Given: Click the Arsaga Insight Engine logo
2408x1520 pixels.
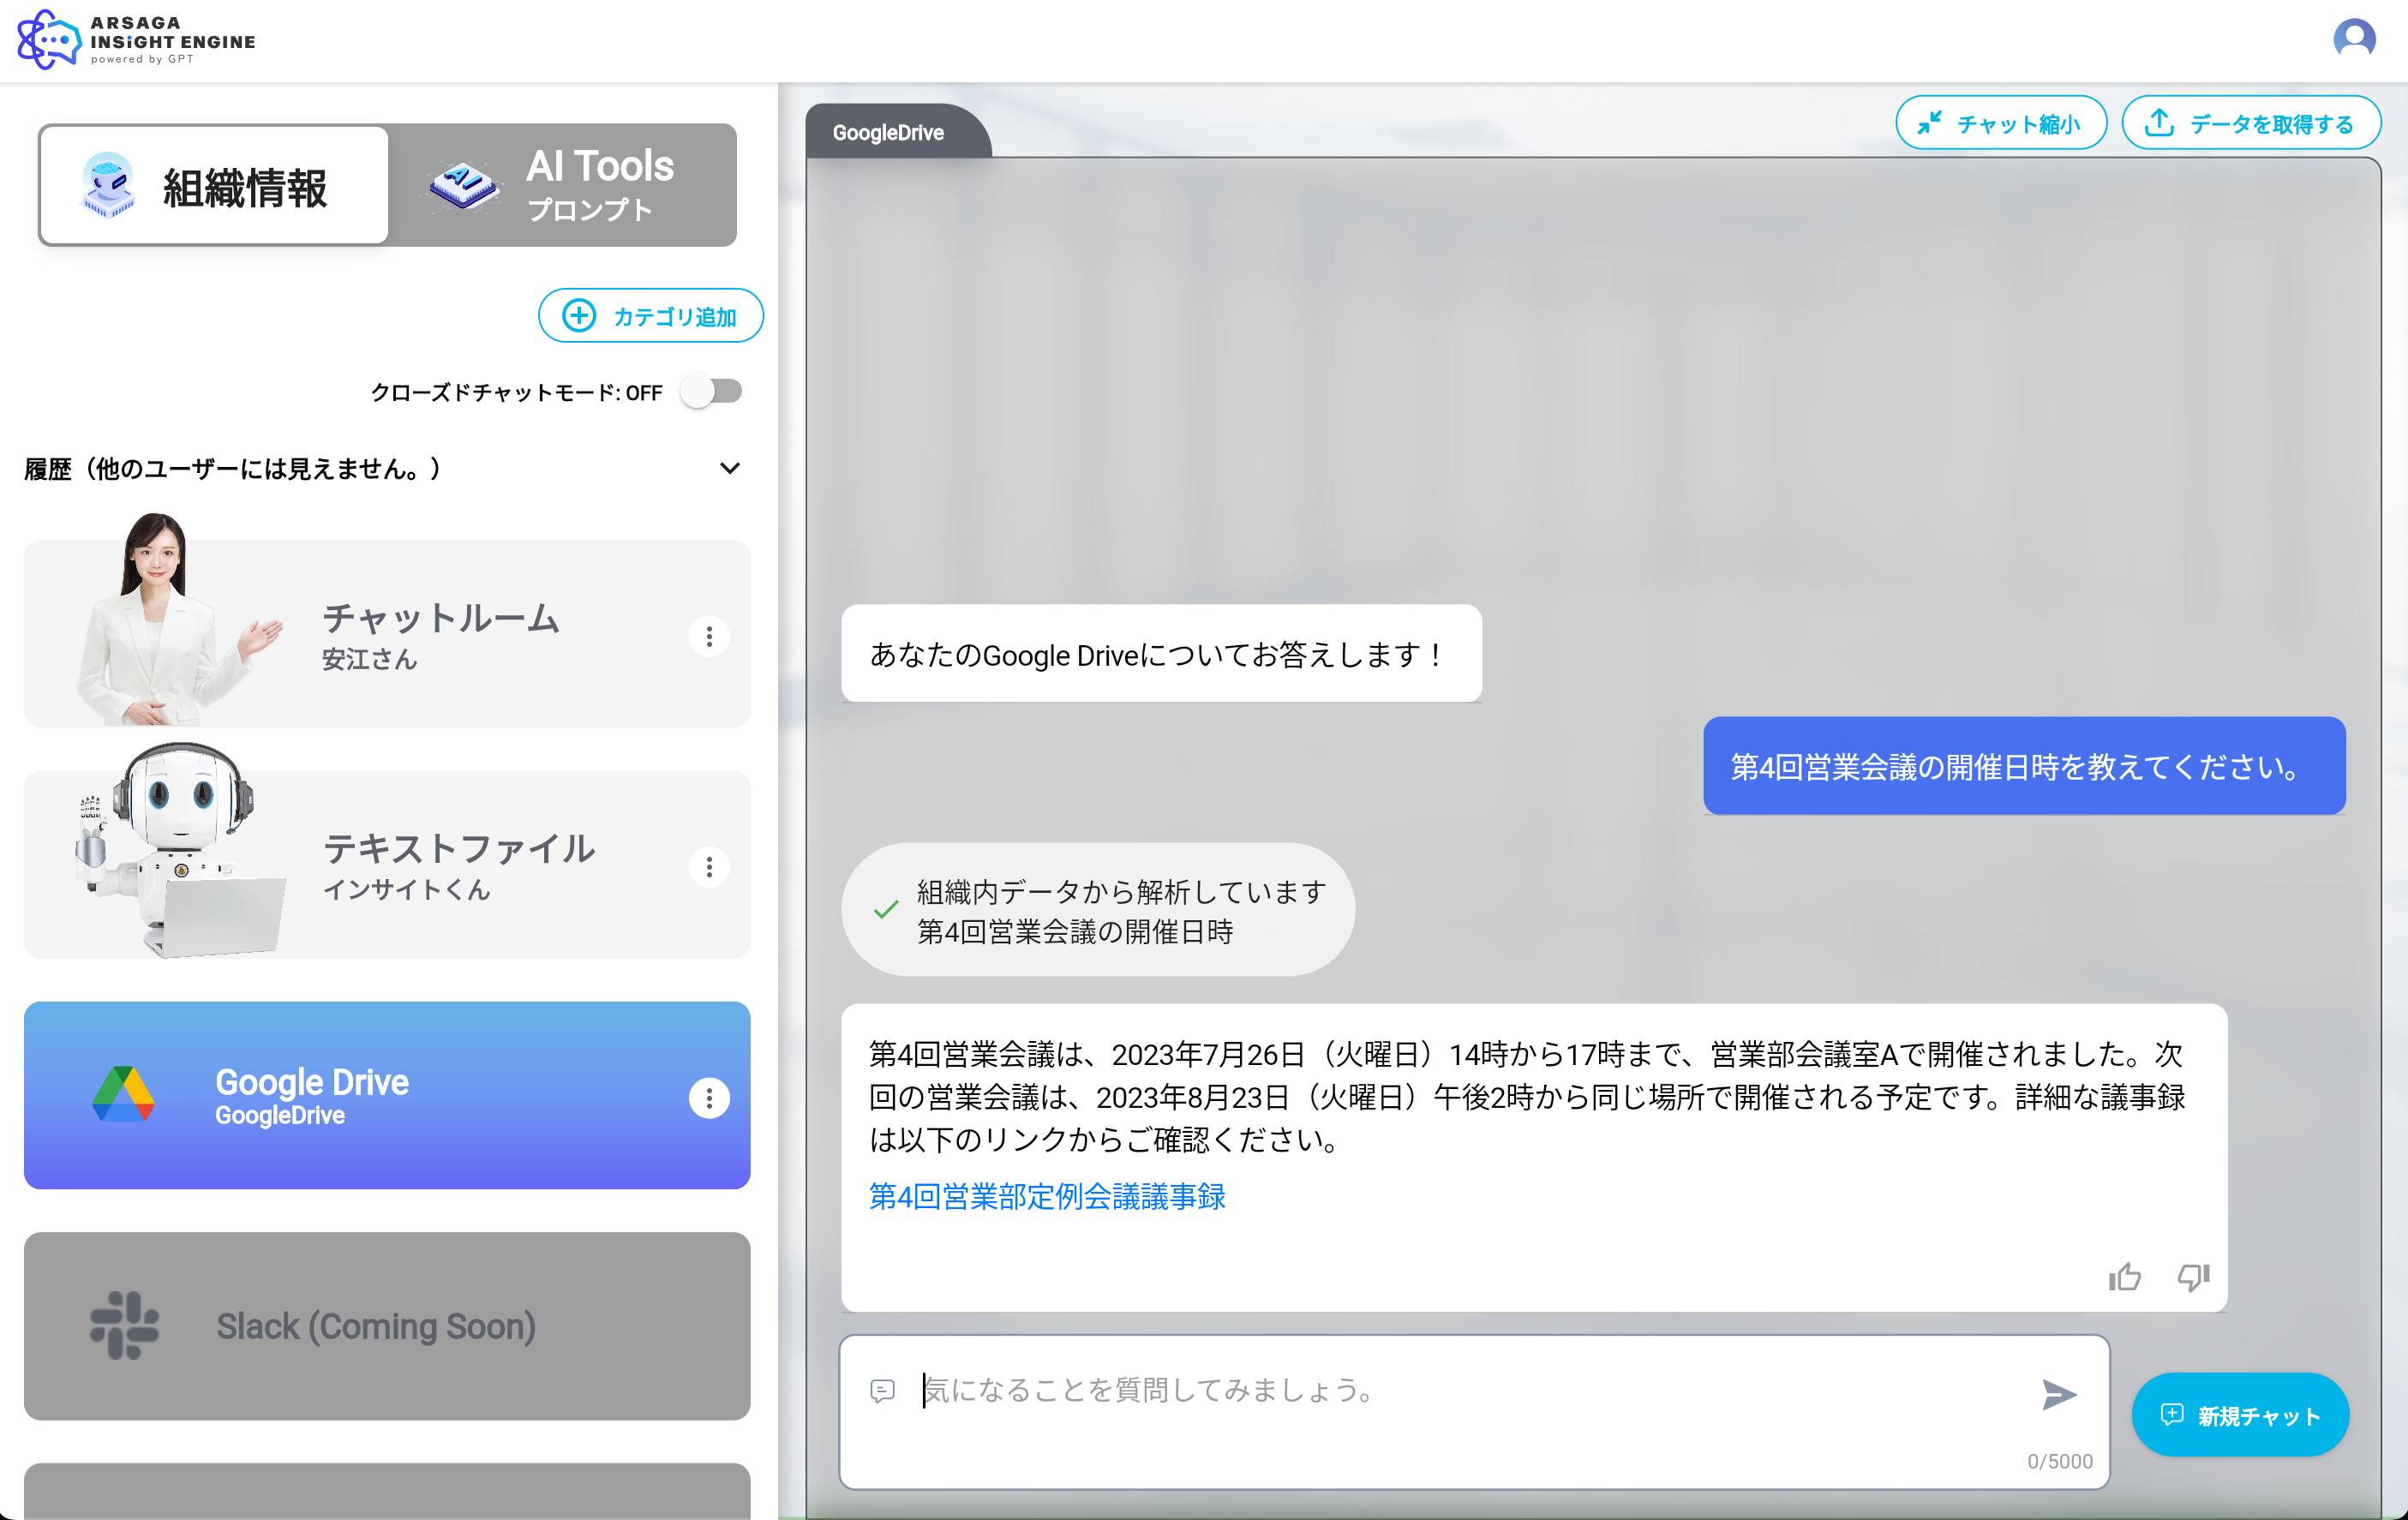Looking at the screenshot, I should pos(137,40).
